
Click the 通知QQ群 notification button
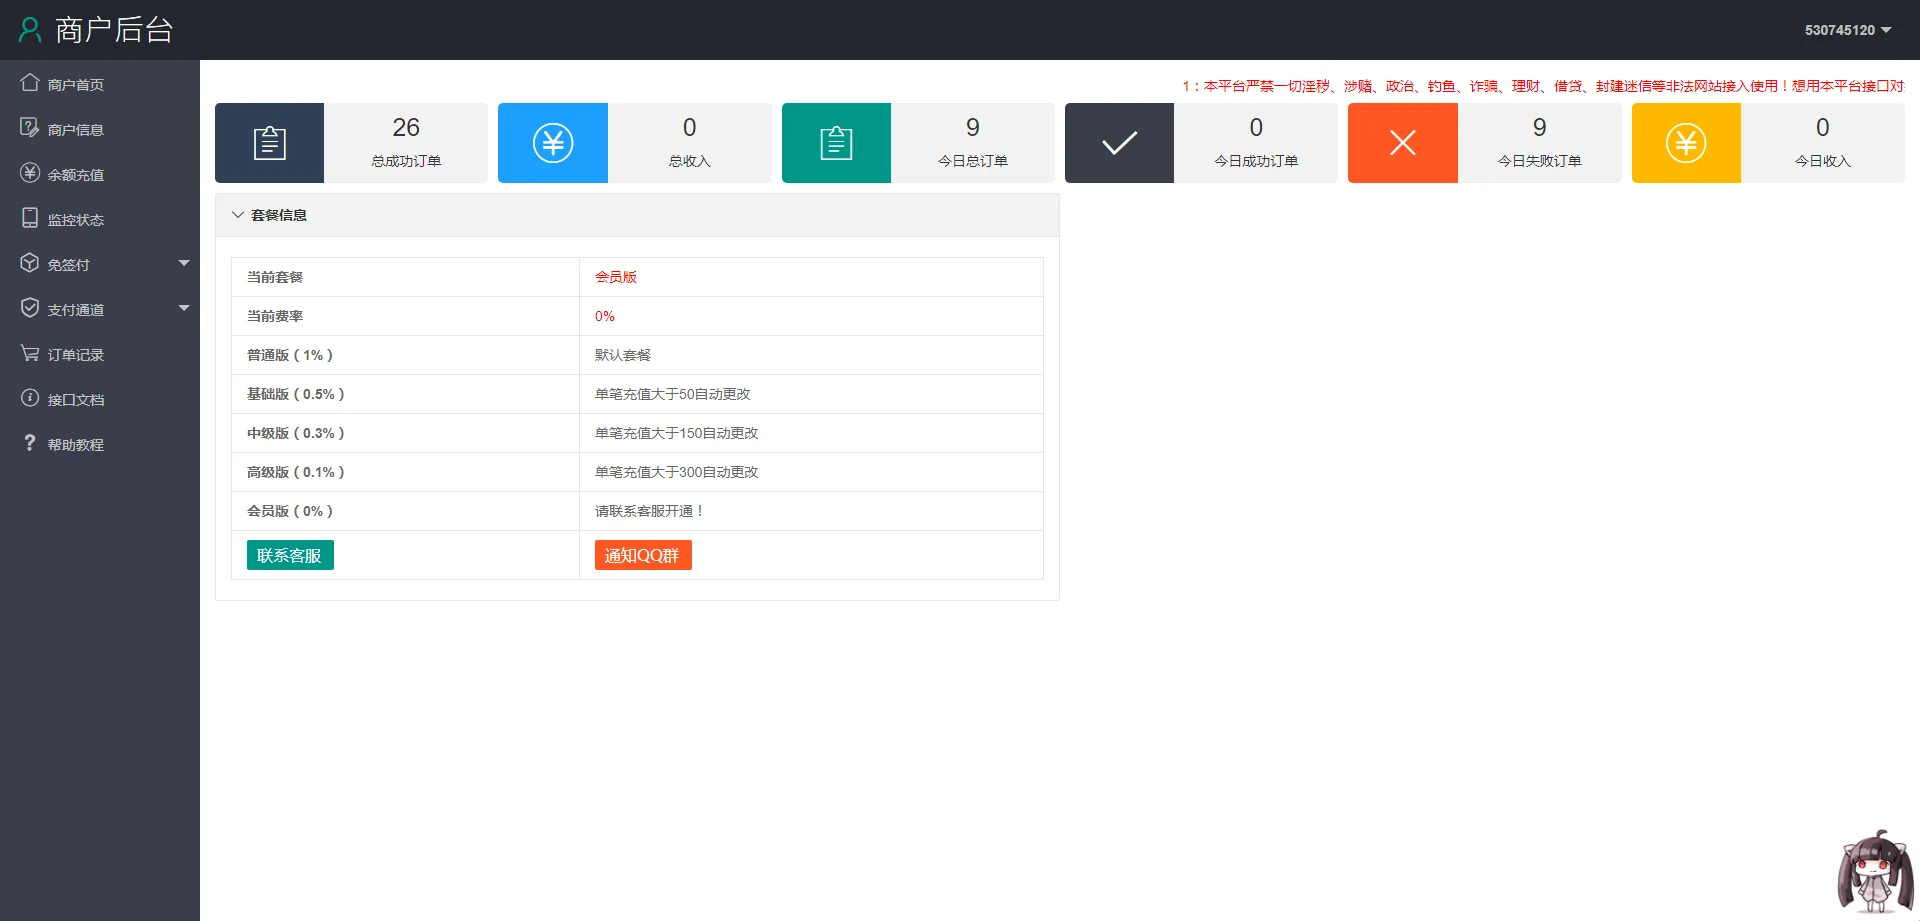click(x=642, y=555)
